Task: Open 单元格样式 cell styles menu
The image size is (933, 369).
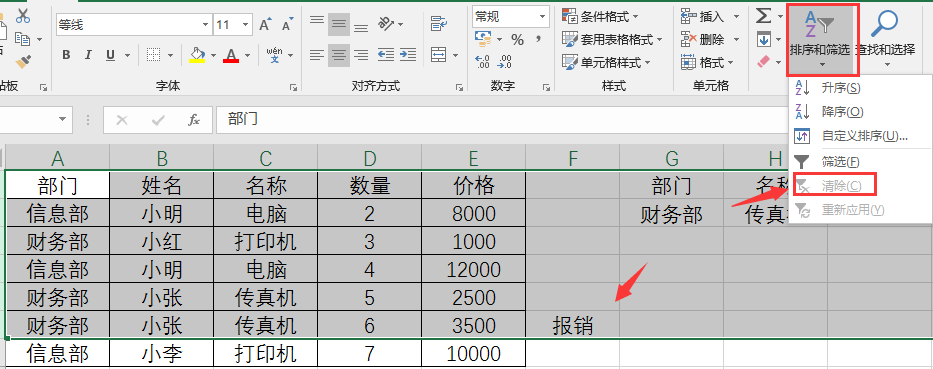Action: pyautogui.click(x=606, y=62)
